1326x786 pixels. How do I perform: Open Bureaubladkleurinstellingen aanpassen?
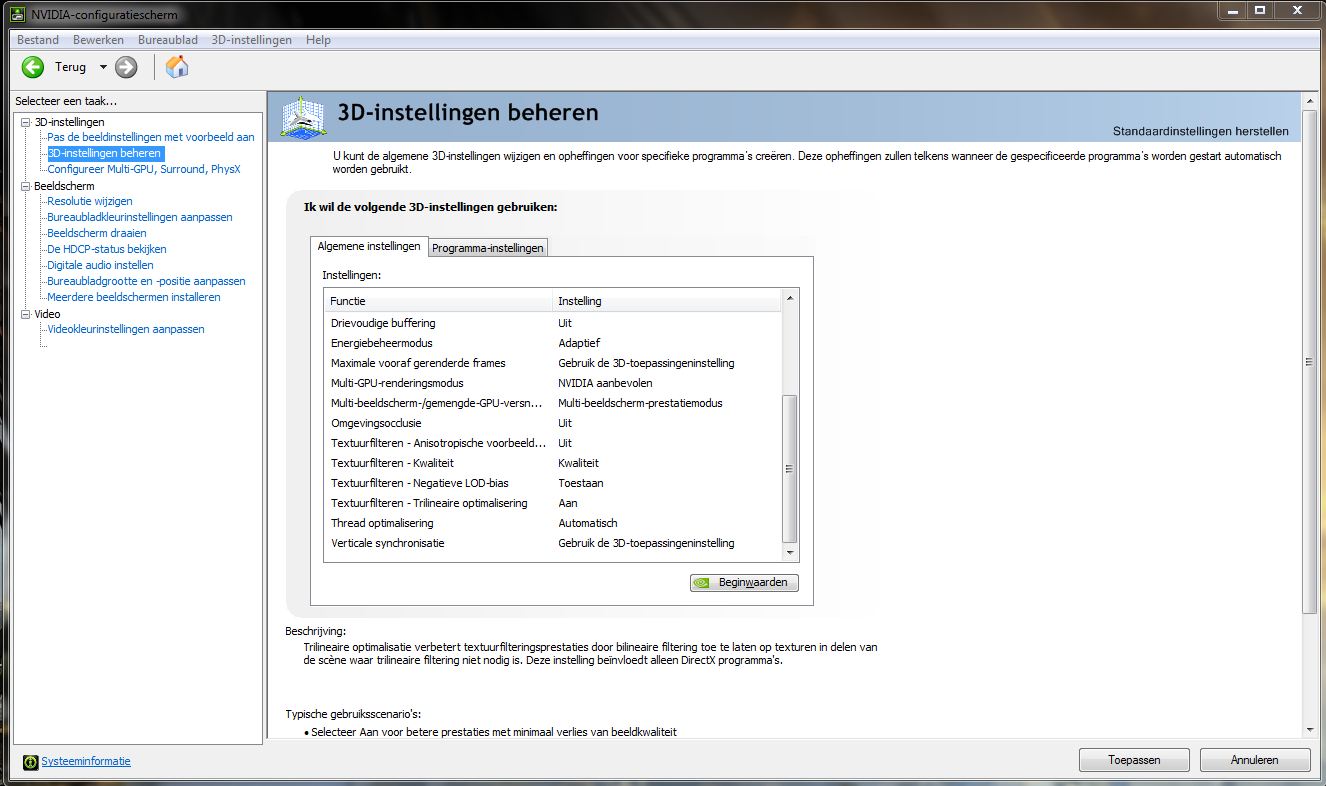140,217
